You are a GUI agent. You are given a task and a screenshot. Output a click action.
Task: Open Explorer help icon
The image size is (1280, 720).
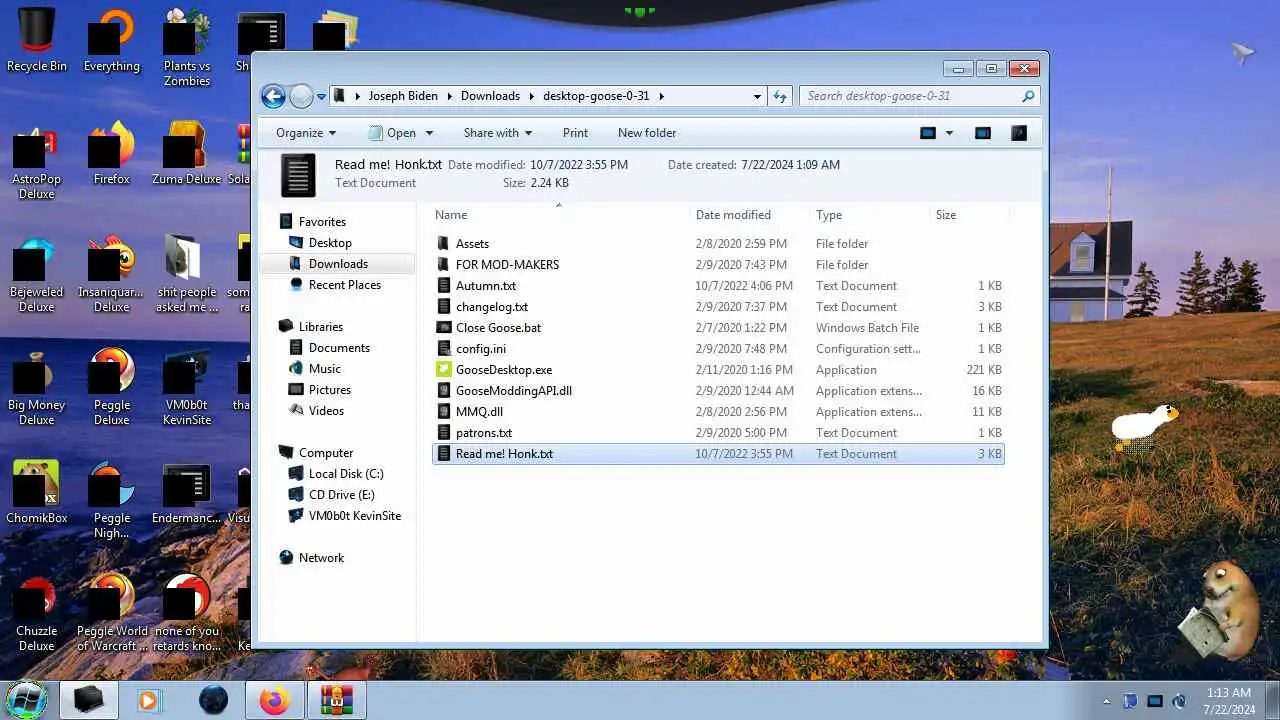pos(1019,133)
